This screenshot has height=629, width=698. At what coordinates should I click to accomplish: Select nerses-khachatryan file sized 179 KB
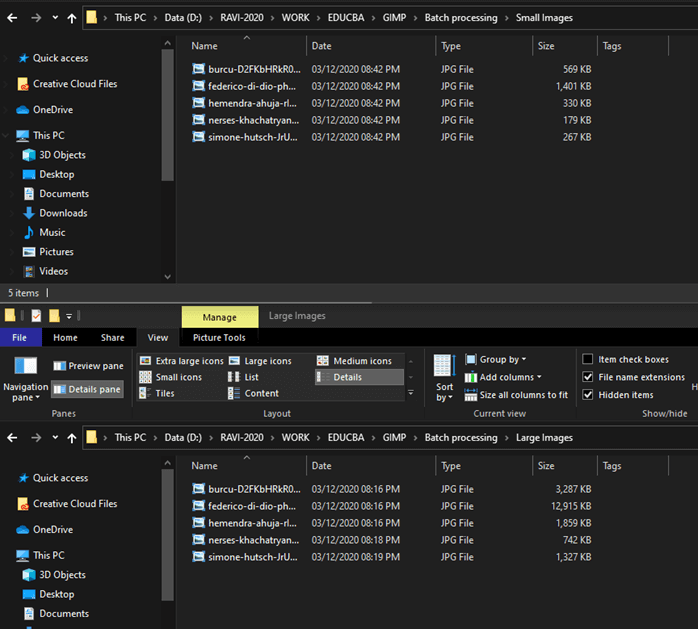coord(392,120)
